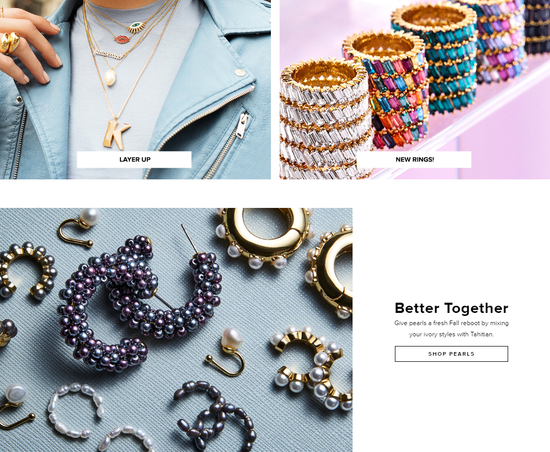550x452 pixels.
Task: Click the NEW RINGS! button
Action: [x=414, y=160]
